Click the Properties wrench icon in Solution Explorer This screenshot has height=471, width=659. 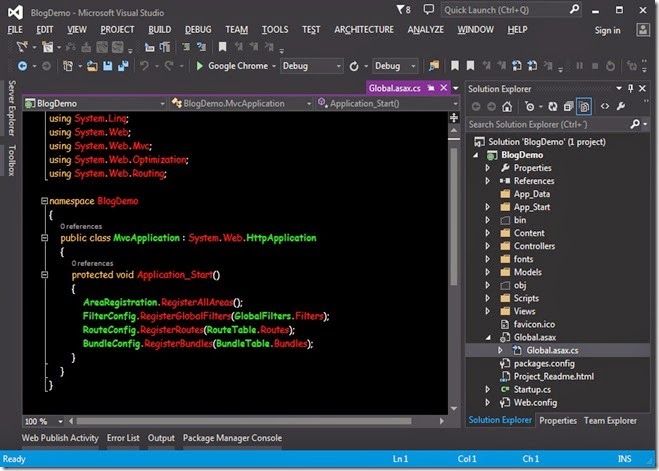click(x=621, y=106)
